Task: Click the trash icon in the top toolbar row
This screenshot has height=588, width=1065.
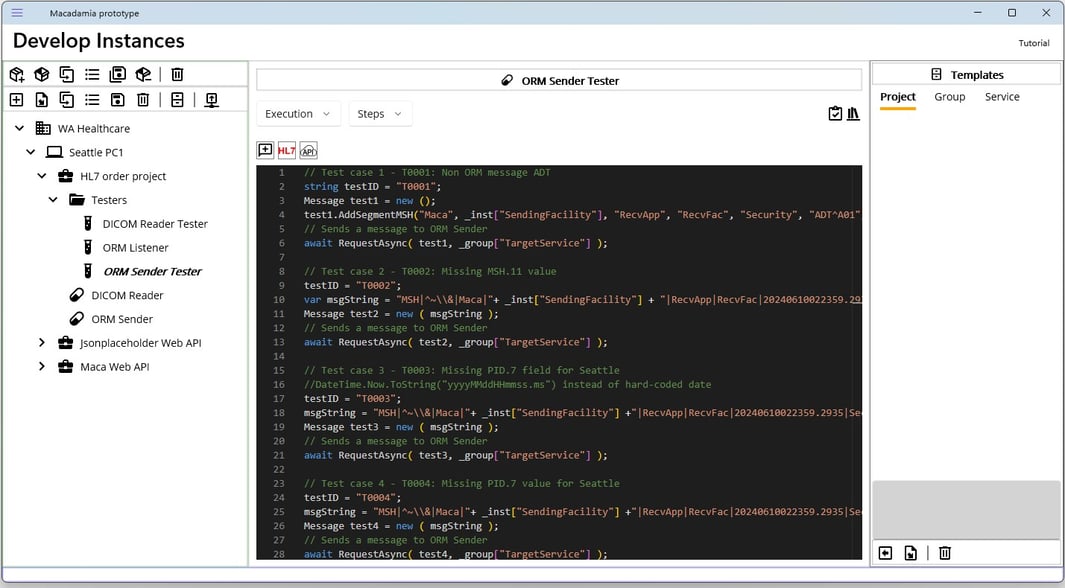Action: tap(177, 74)
